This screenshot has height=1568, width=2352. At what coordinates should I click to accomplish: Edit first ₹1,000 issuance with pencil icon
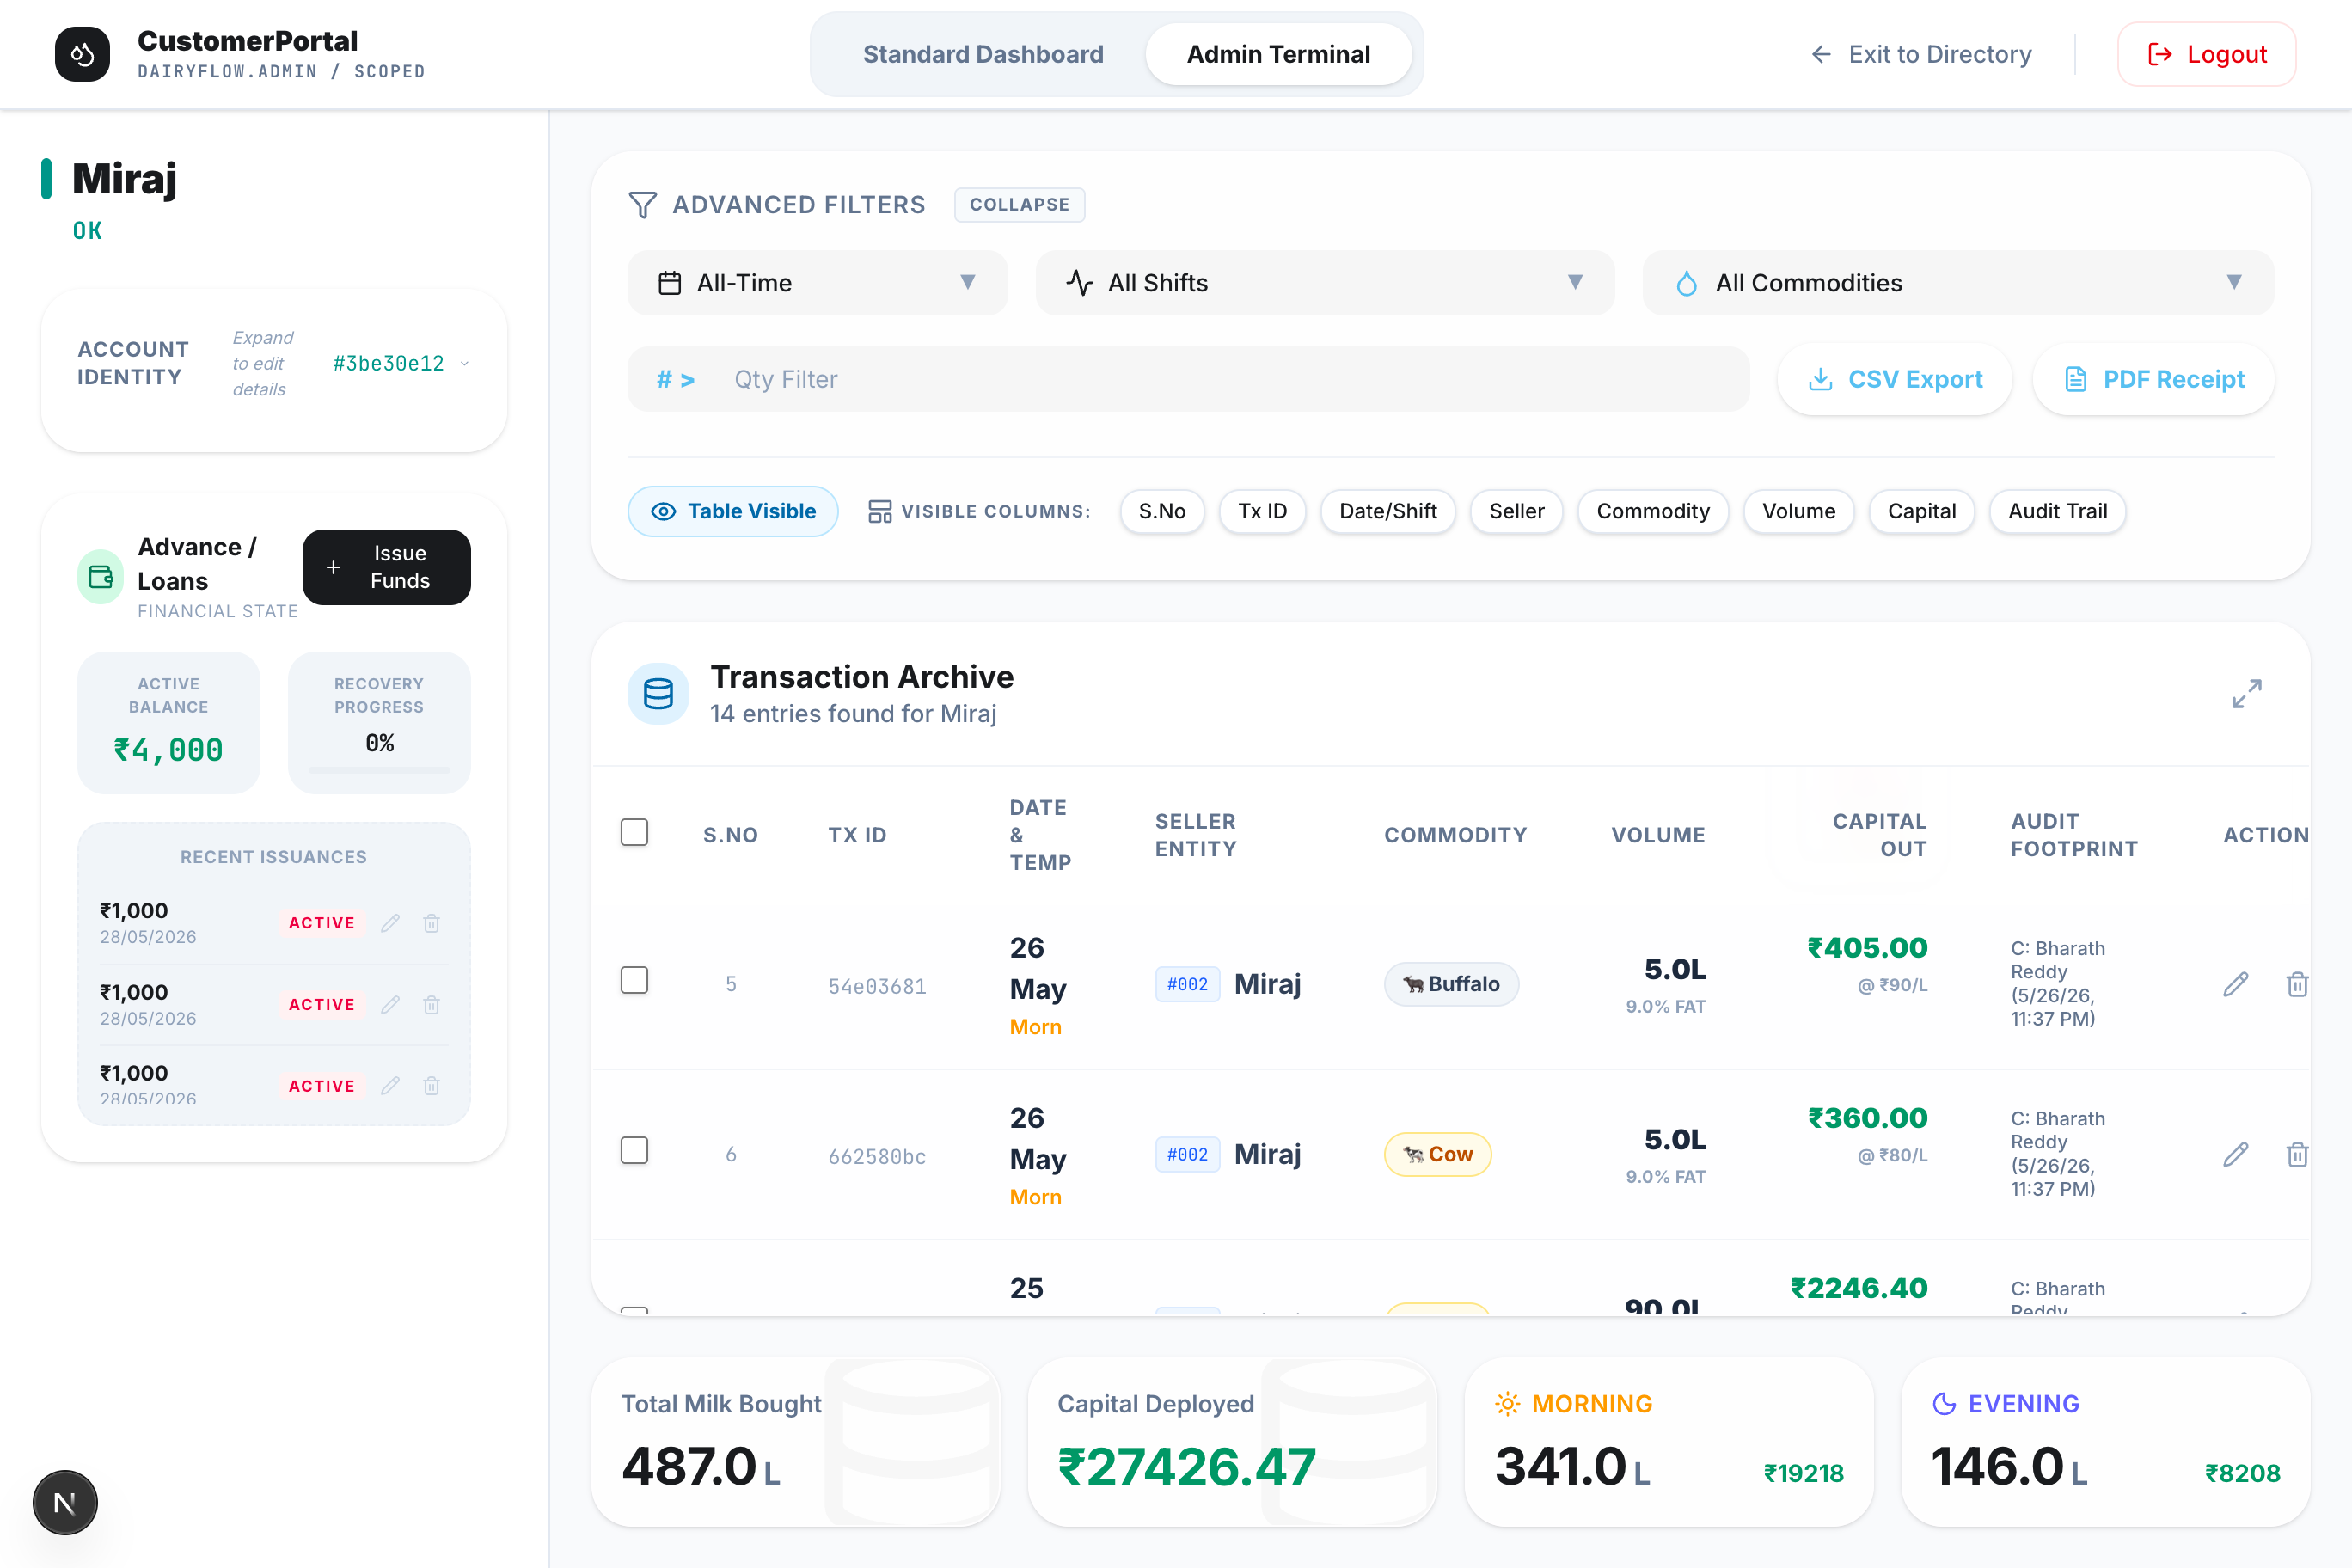click(x=390, y=923)
